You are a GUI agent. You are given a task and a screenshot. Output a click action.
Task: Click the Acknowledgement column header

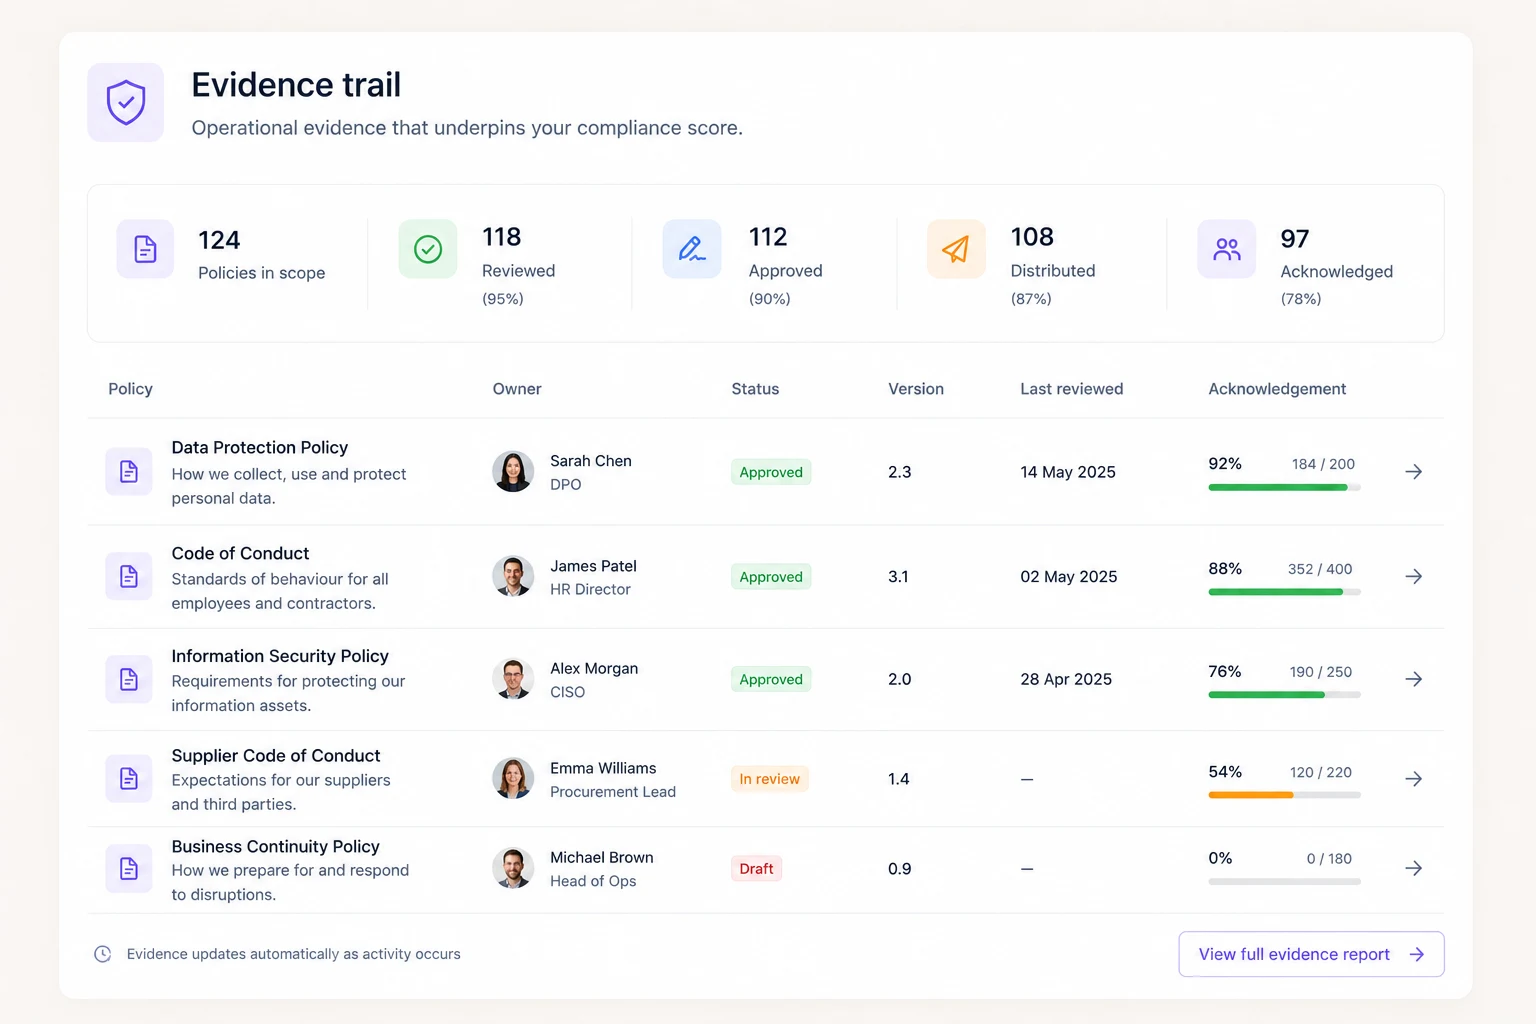pos(1277,389)
